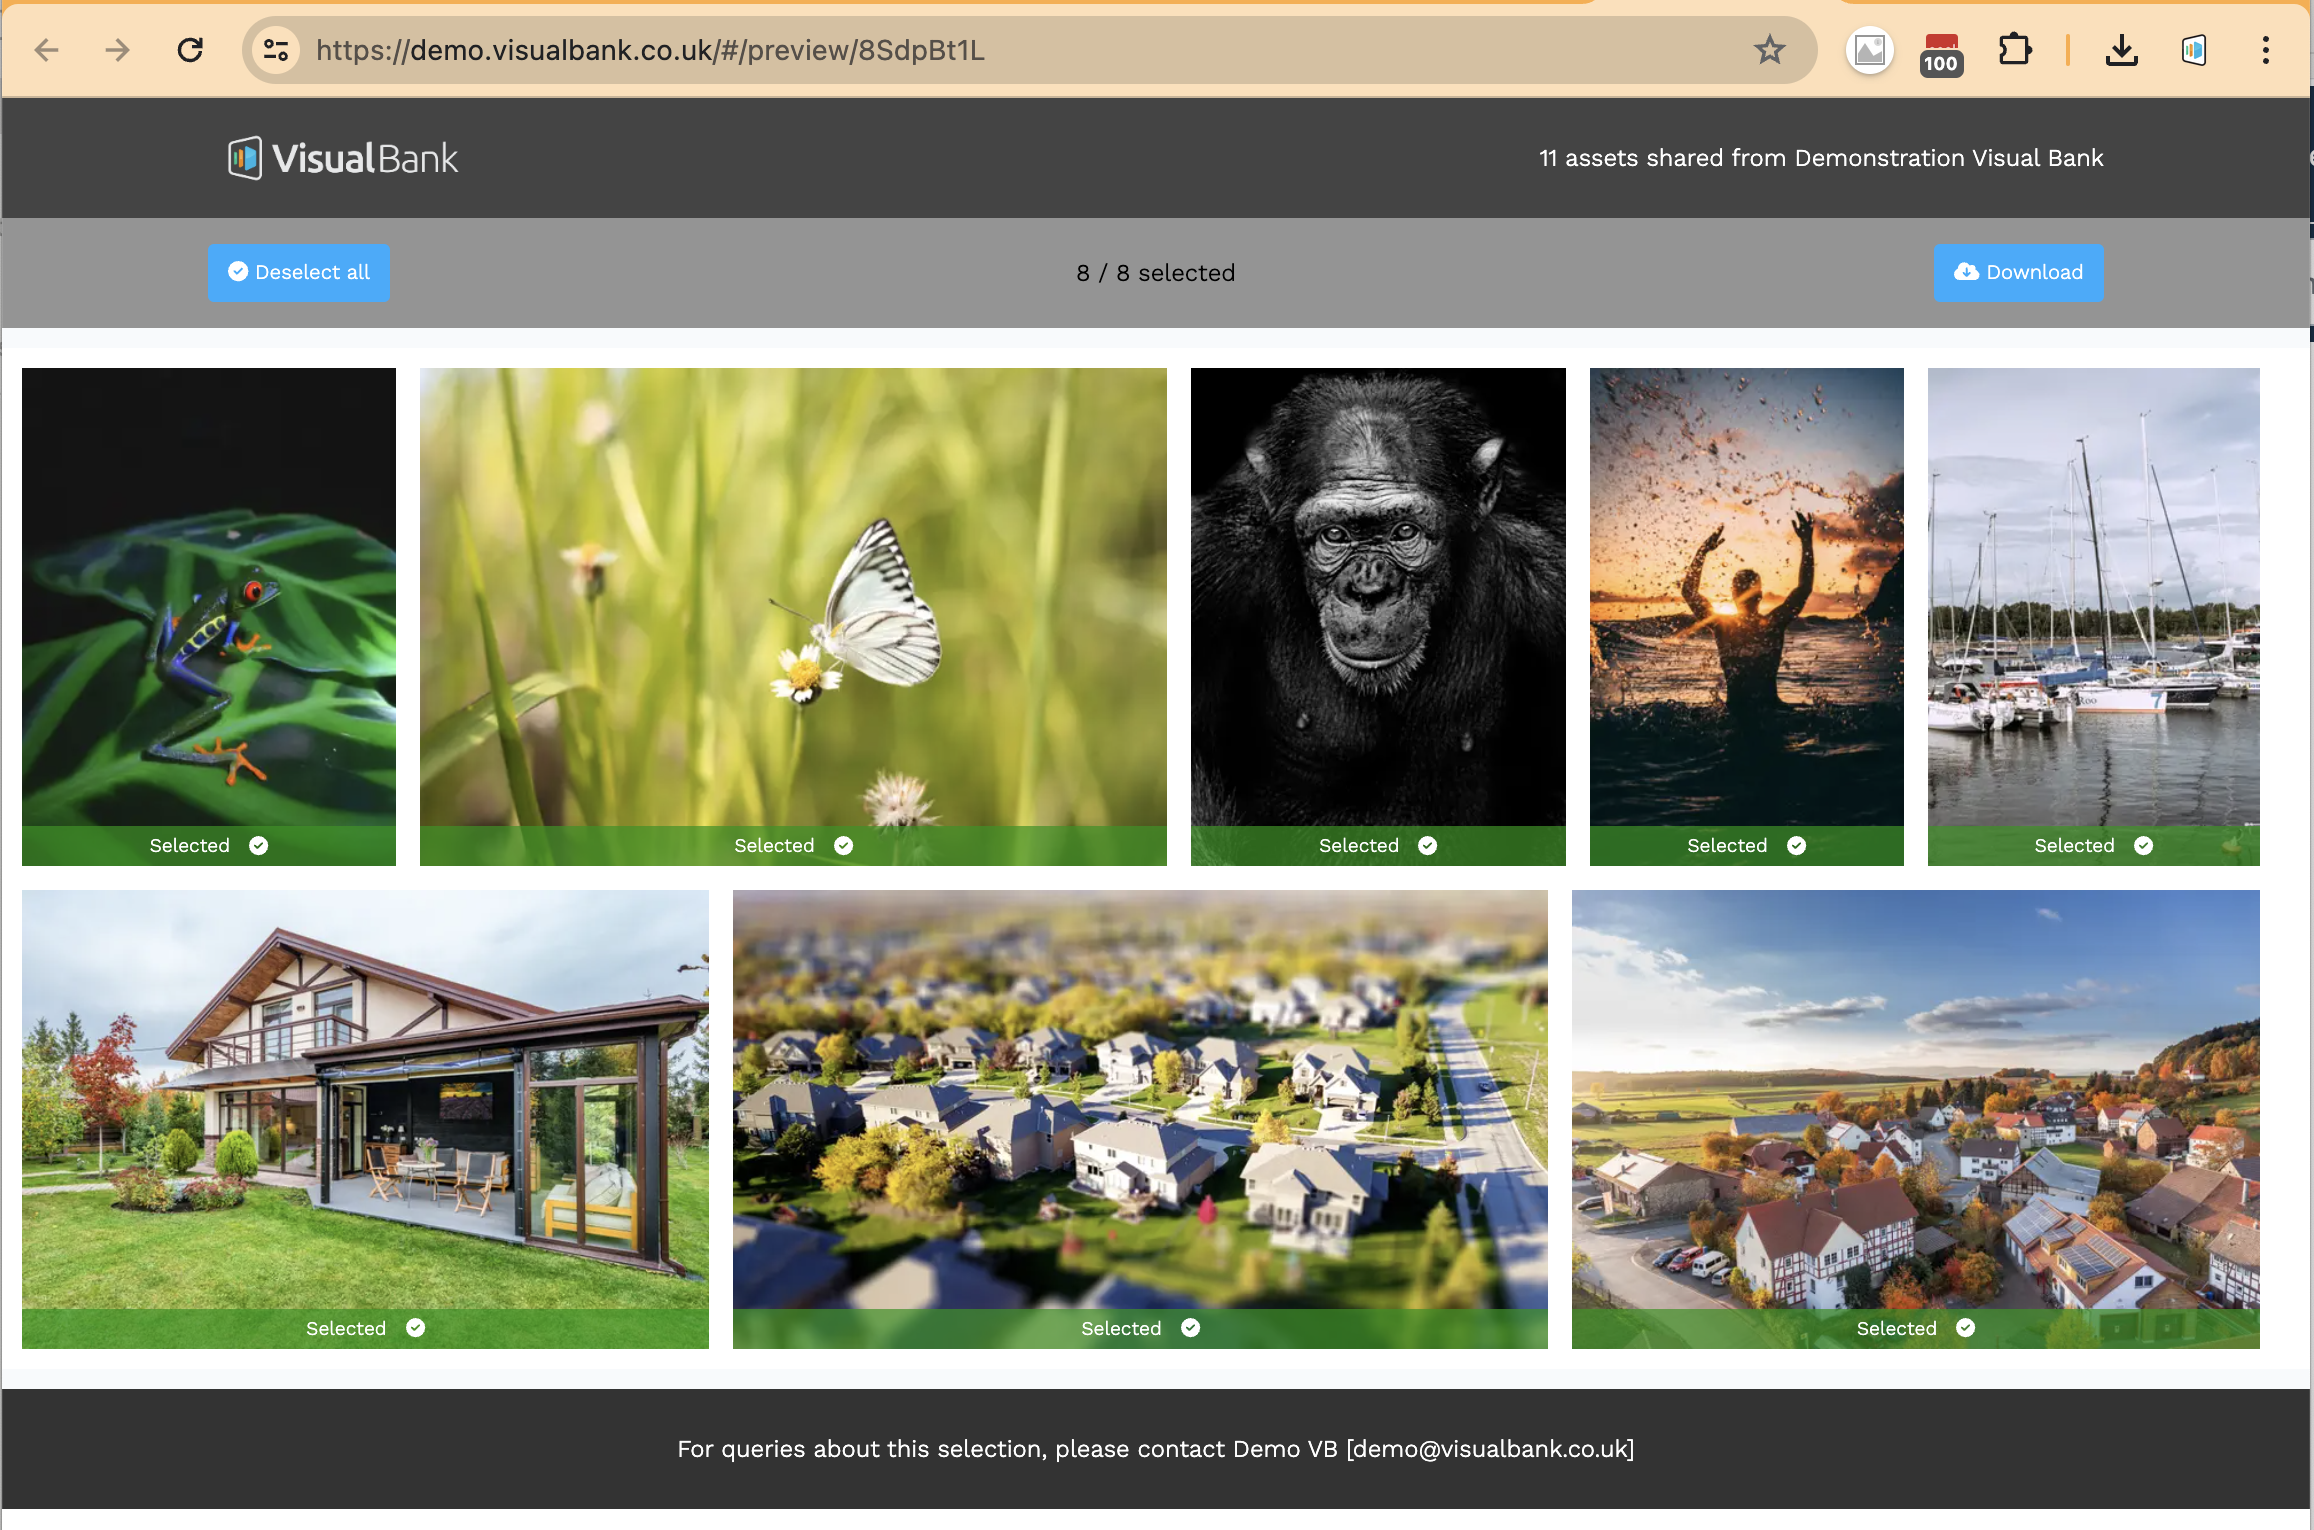This screenshot has width=2314, height=1530.
Task: Click the address bar URL
Action: [650, 50]
